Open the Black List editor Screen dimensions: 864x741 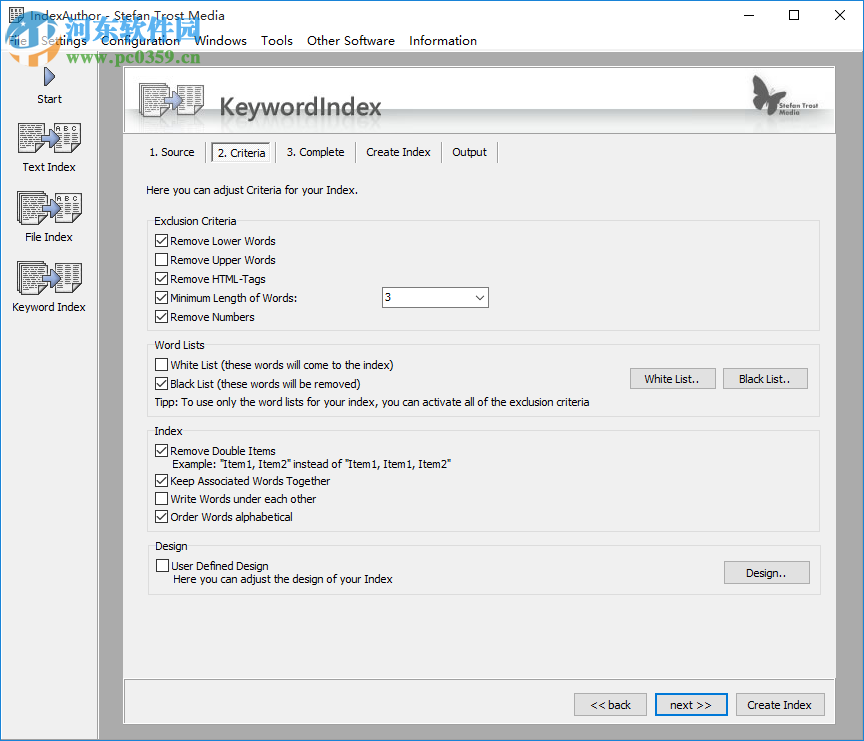tap(765, 378)
